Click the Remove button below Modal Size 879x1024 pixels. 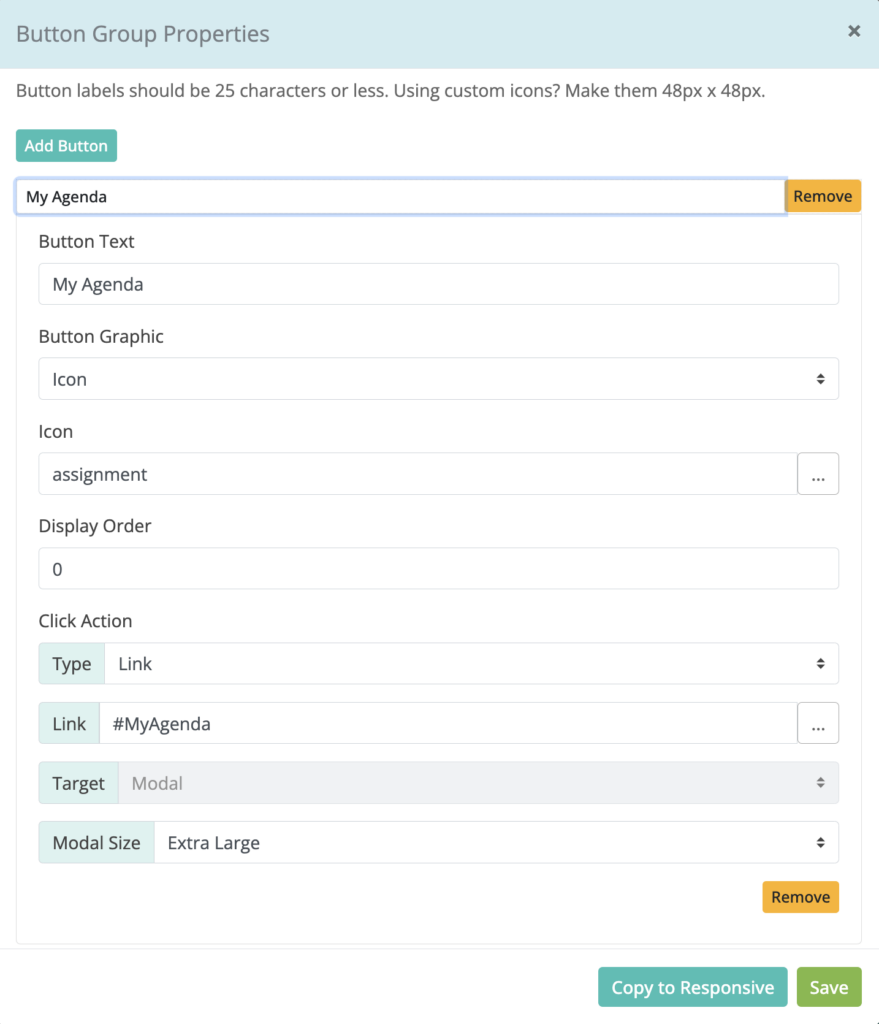(800, 897)
